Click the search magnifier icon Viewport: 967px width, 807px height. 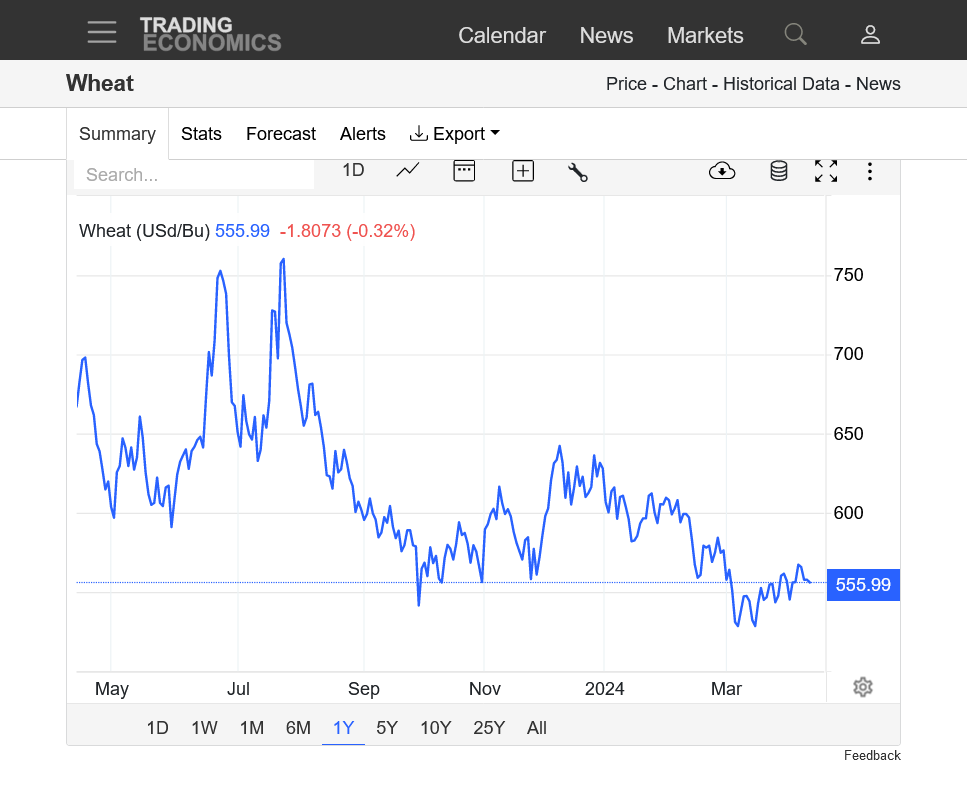pyautogui.click(x=795, y=34)
